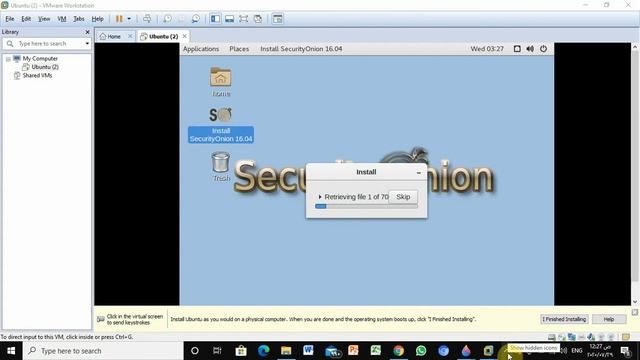Image resolution: width=640 pixels, height=360 pixels.
Task: Open Excel from taskbar
Action: click(x=376, y=351)
